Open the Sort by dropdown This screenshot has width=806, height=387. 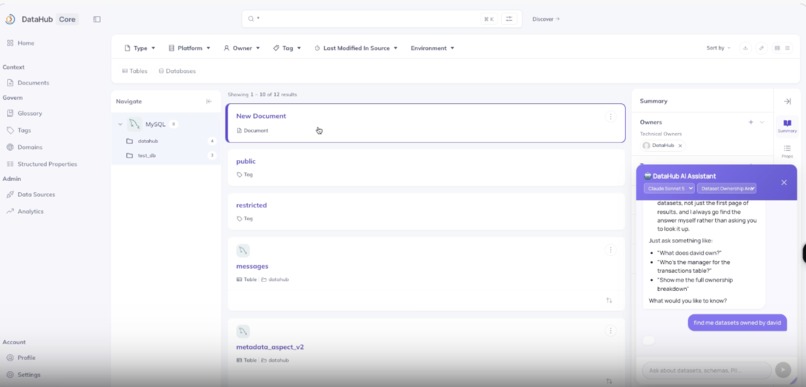click(718, 48)
